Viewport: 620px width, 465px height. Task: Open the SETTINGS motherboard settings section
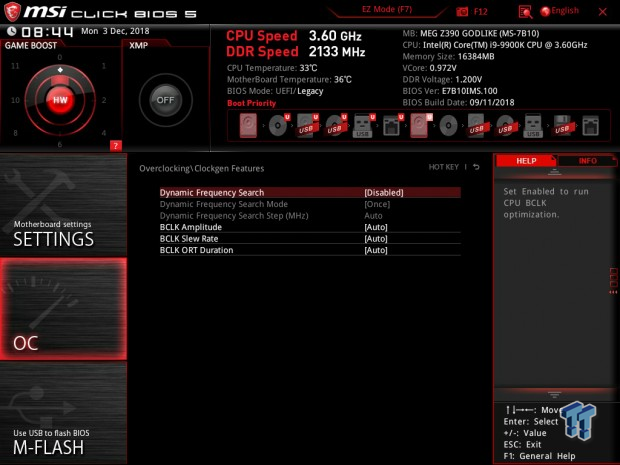(63, 205)
